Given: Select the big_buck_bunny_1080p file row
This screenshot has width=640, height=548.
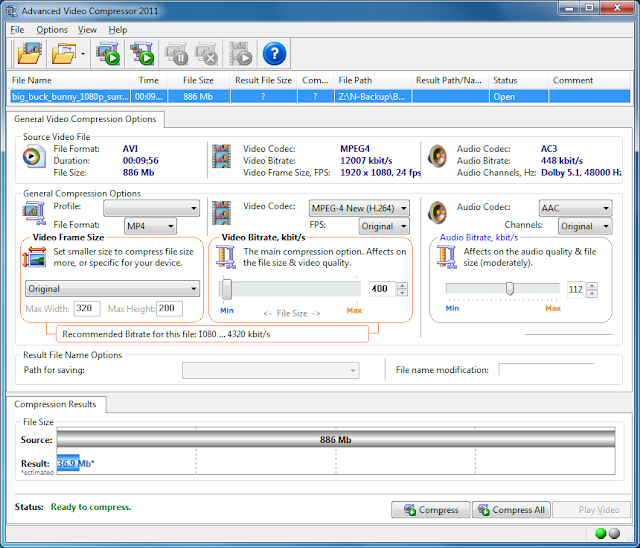Looking at the screenshot, I should click(x=320, y=97).
